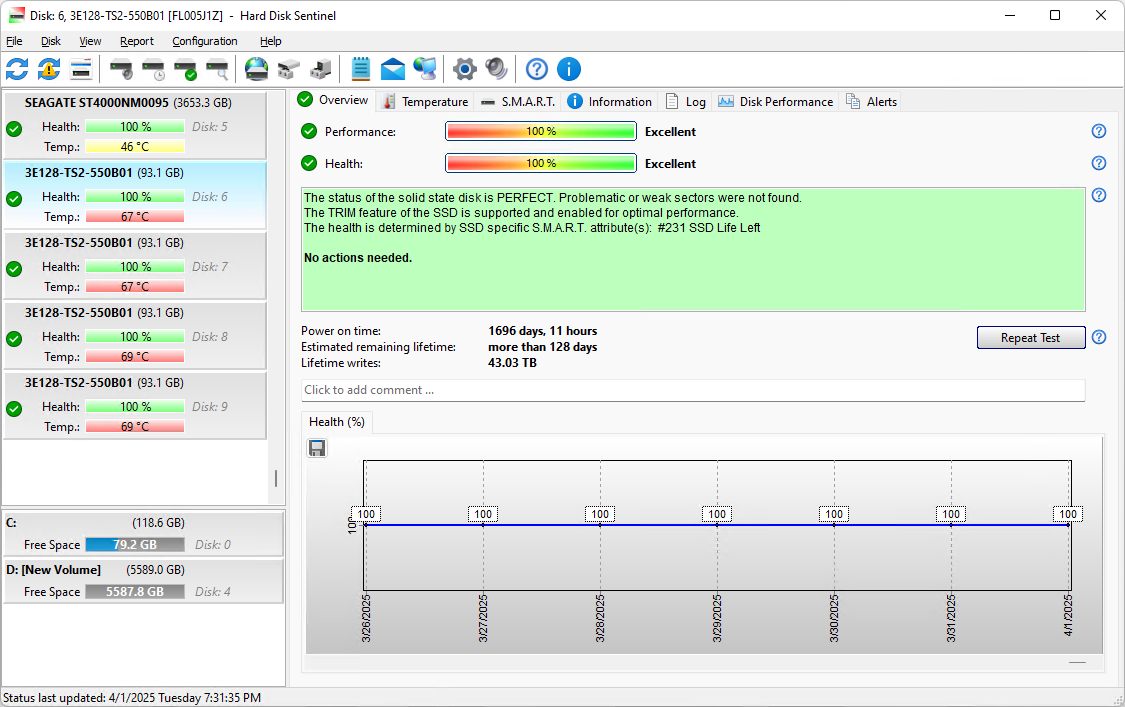Screen dimensions: 1125x707
Task: Switch to the Overview tab
Action: (x=333, y=100)
